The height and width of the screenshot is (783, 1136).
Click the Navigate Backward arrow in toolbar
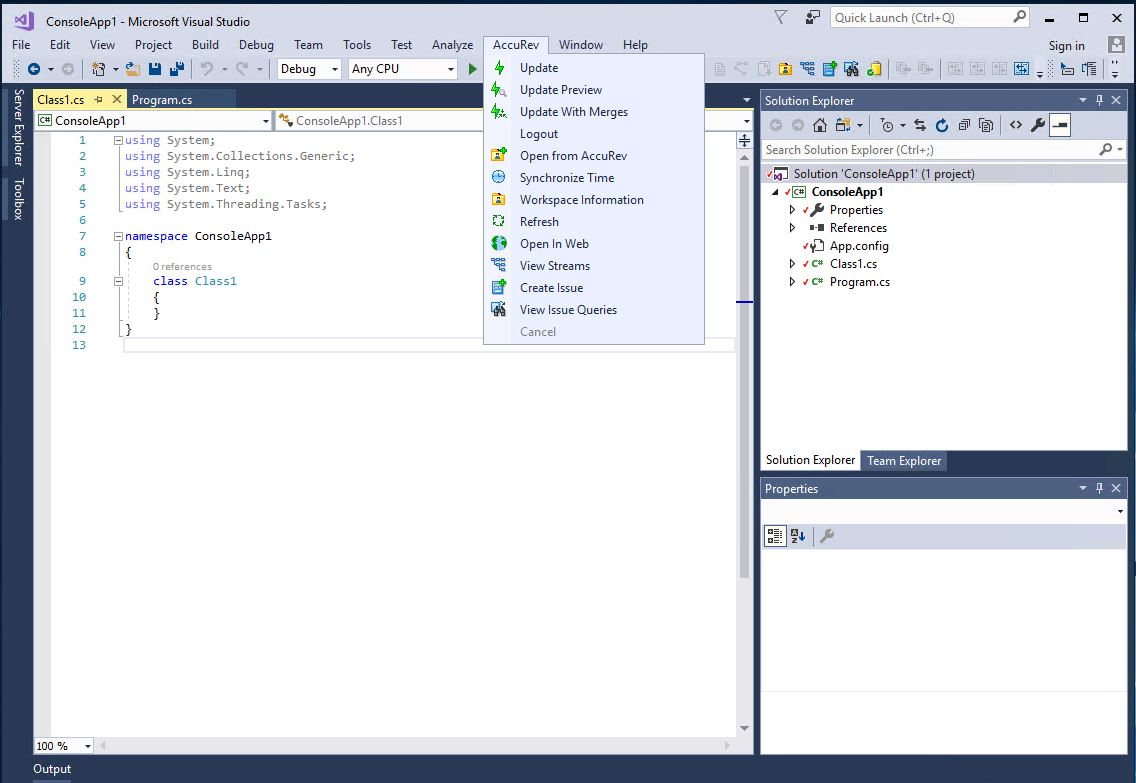click(x=33, y=69)
